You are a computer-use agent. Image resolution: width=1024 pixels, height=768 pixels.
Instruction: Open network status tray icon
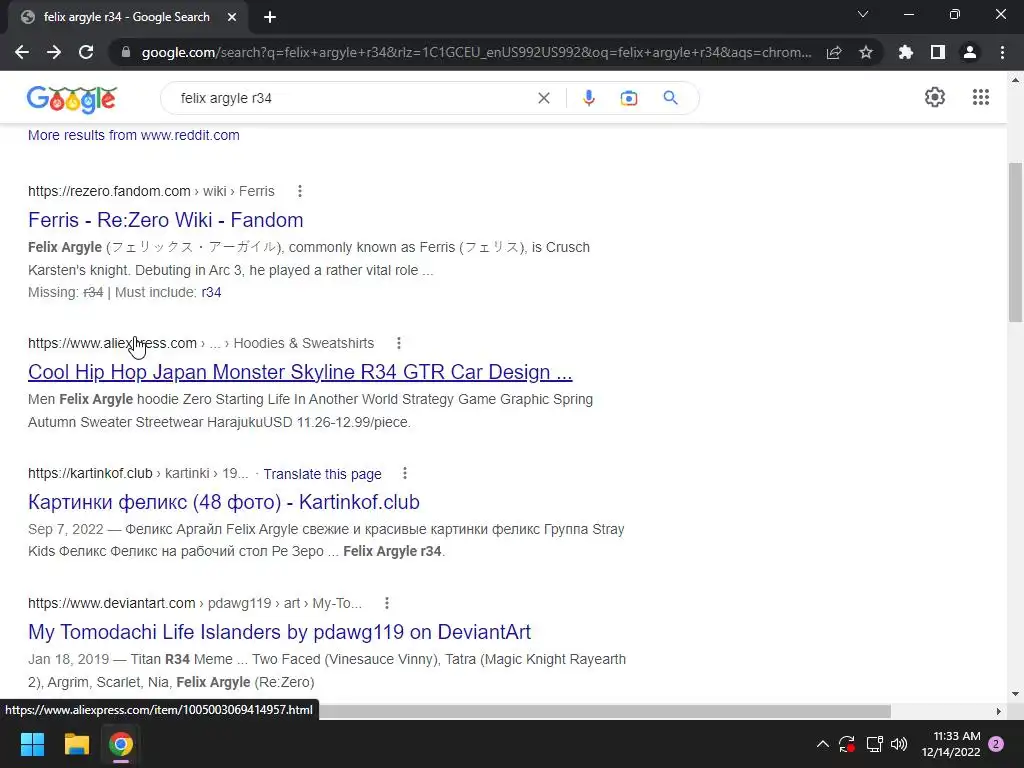pyautogui.click(x=874, y=744)
